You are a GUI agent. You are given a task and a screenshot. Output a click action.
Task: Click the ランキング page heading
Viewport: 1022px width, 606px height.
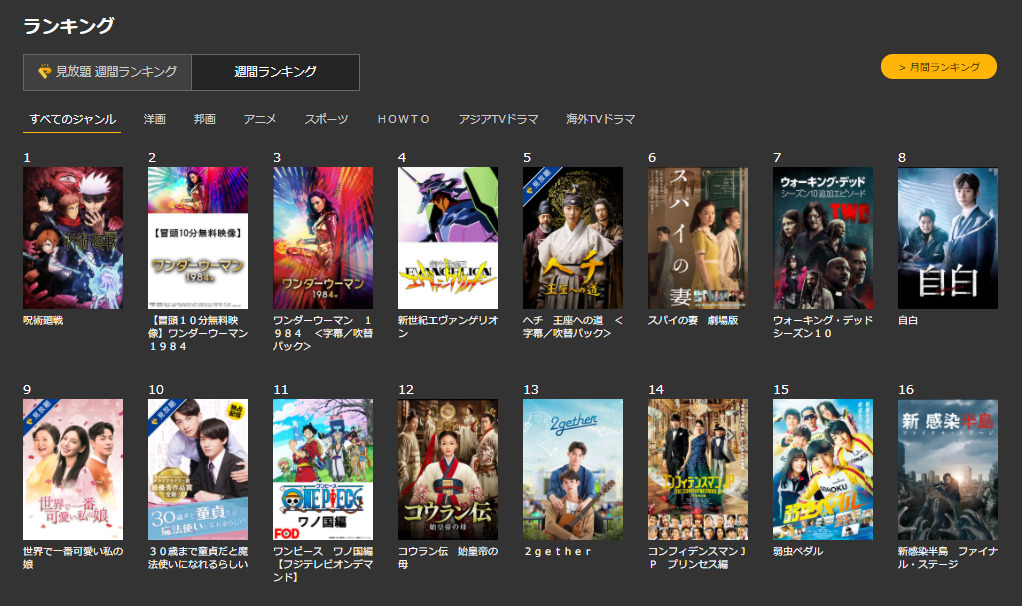coord(69,25)
